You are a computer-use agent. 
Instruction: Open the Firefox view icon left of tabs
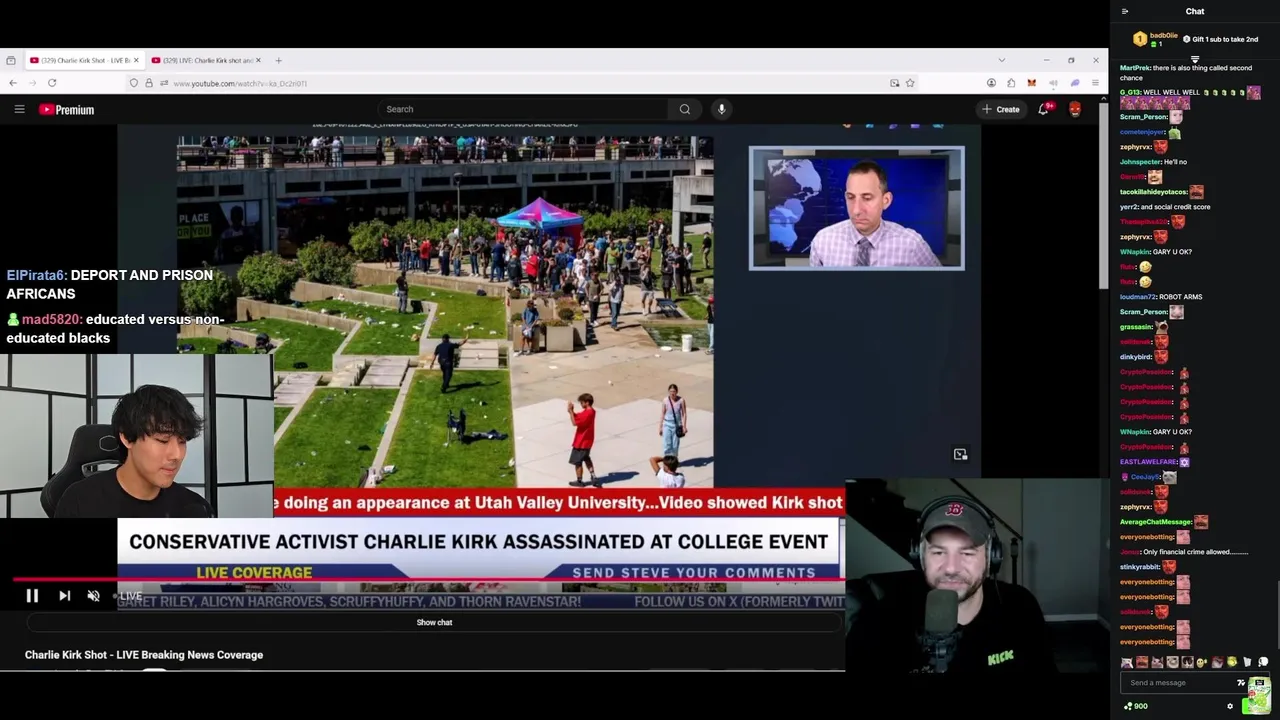point(10,60)
